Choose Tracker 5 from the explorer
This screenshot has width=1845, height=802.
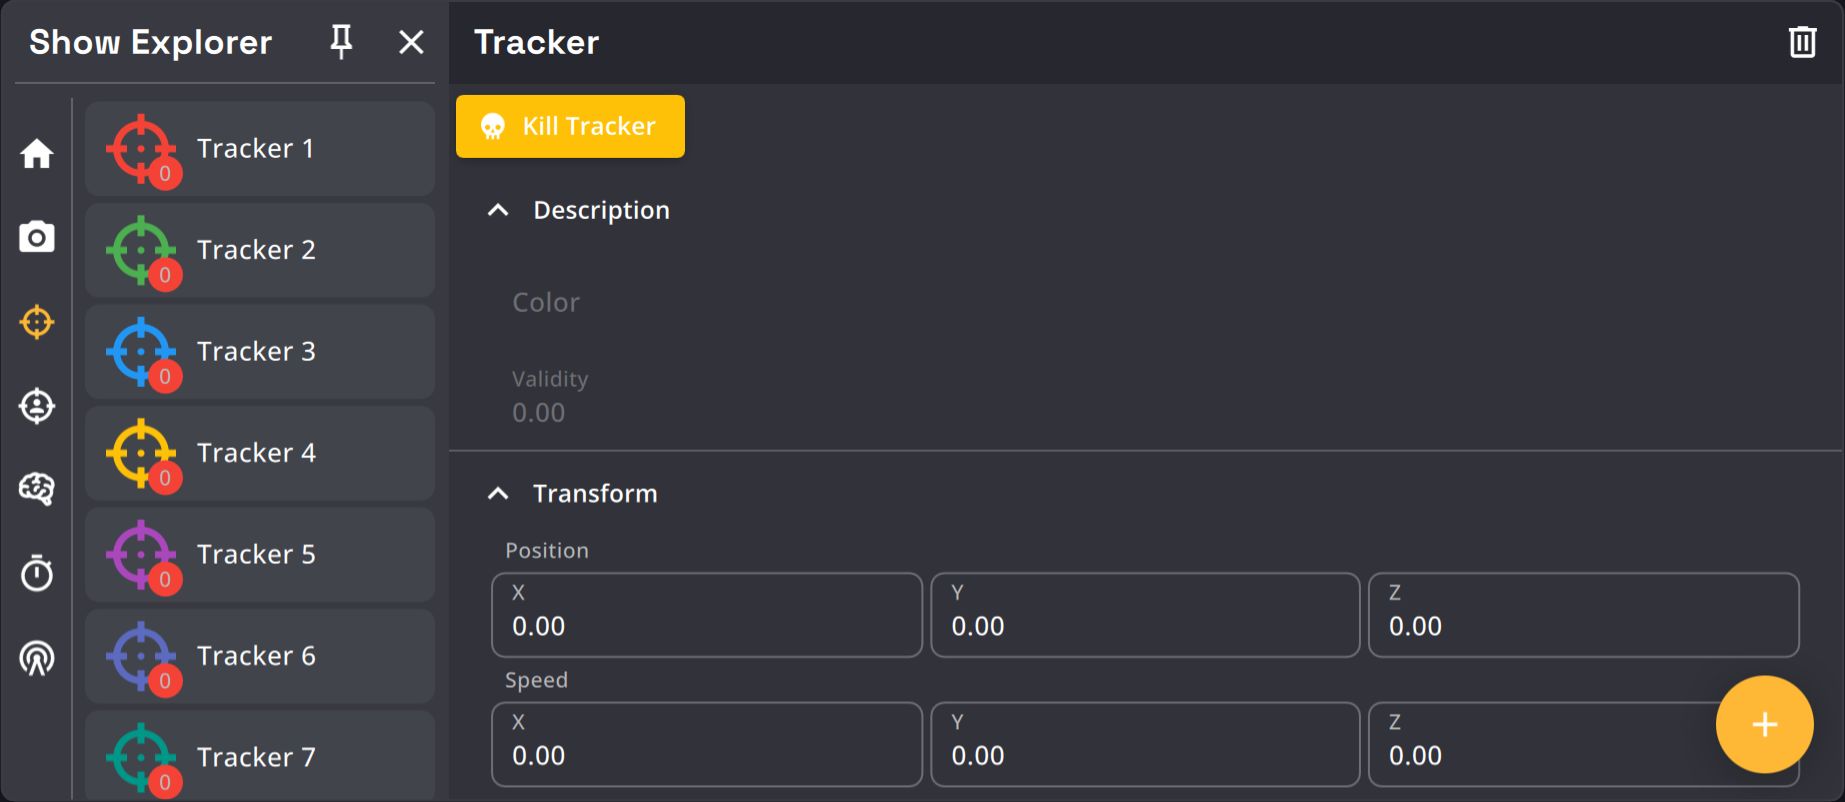tap(260, 555)
